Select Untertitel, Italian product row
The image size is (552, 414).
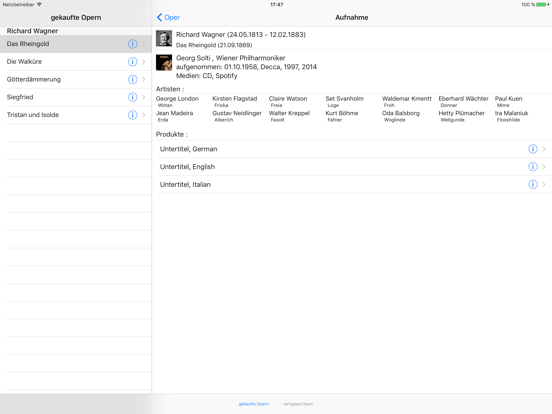pyautogui.click(x=352, y=184)
